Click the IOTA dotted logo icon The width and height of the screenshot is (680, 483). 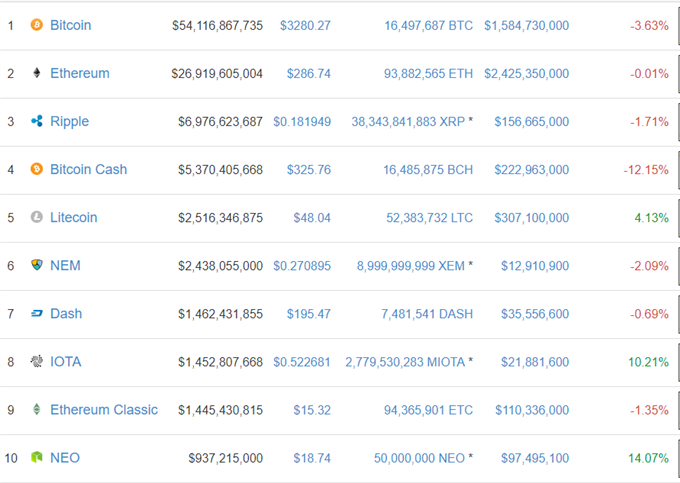36,361
